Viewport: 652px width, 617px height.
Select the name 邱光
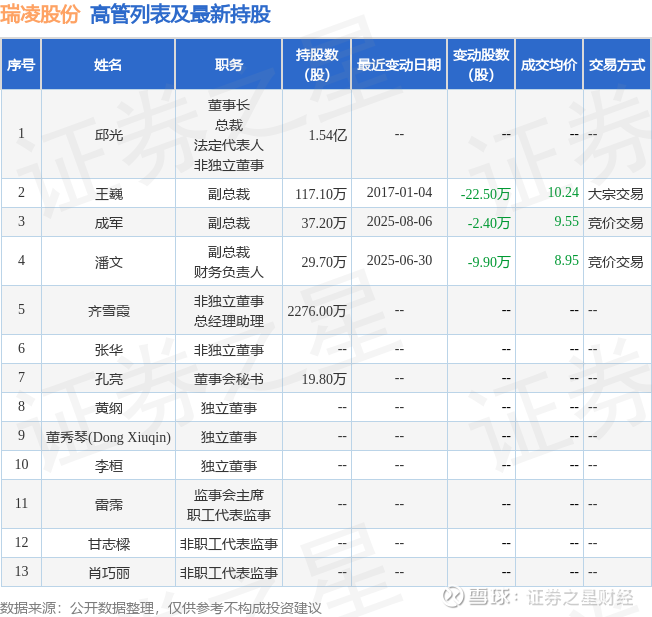pyautogui.click(x=109, y=135)
